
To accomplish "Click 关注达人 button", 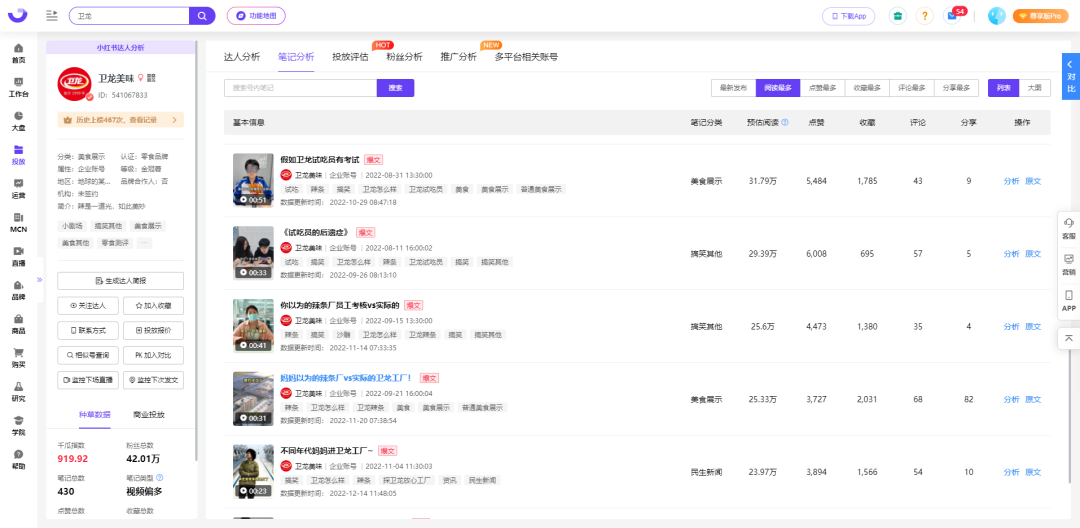I will [87, 306].
